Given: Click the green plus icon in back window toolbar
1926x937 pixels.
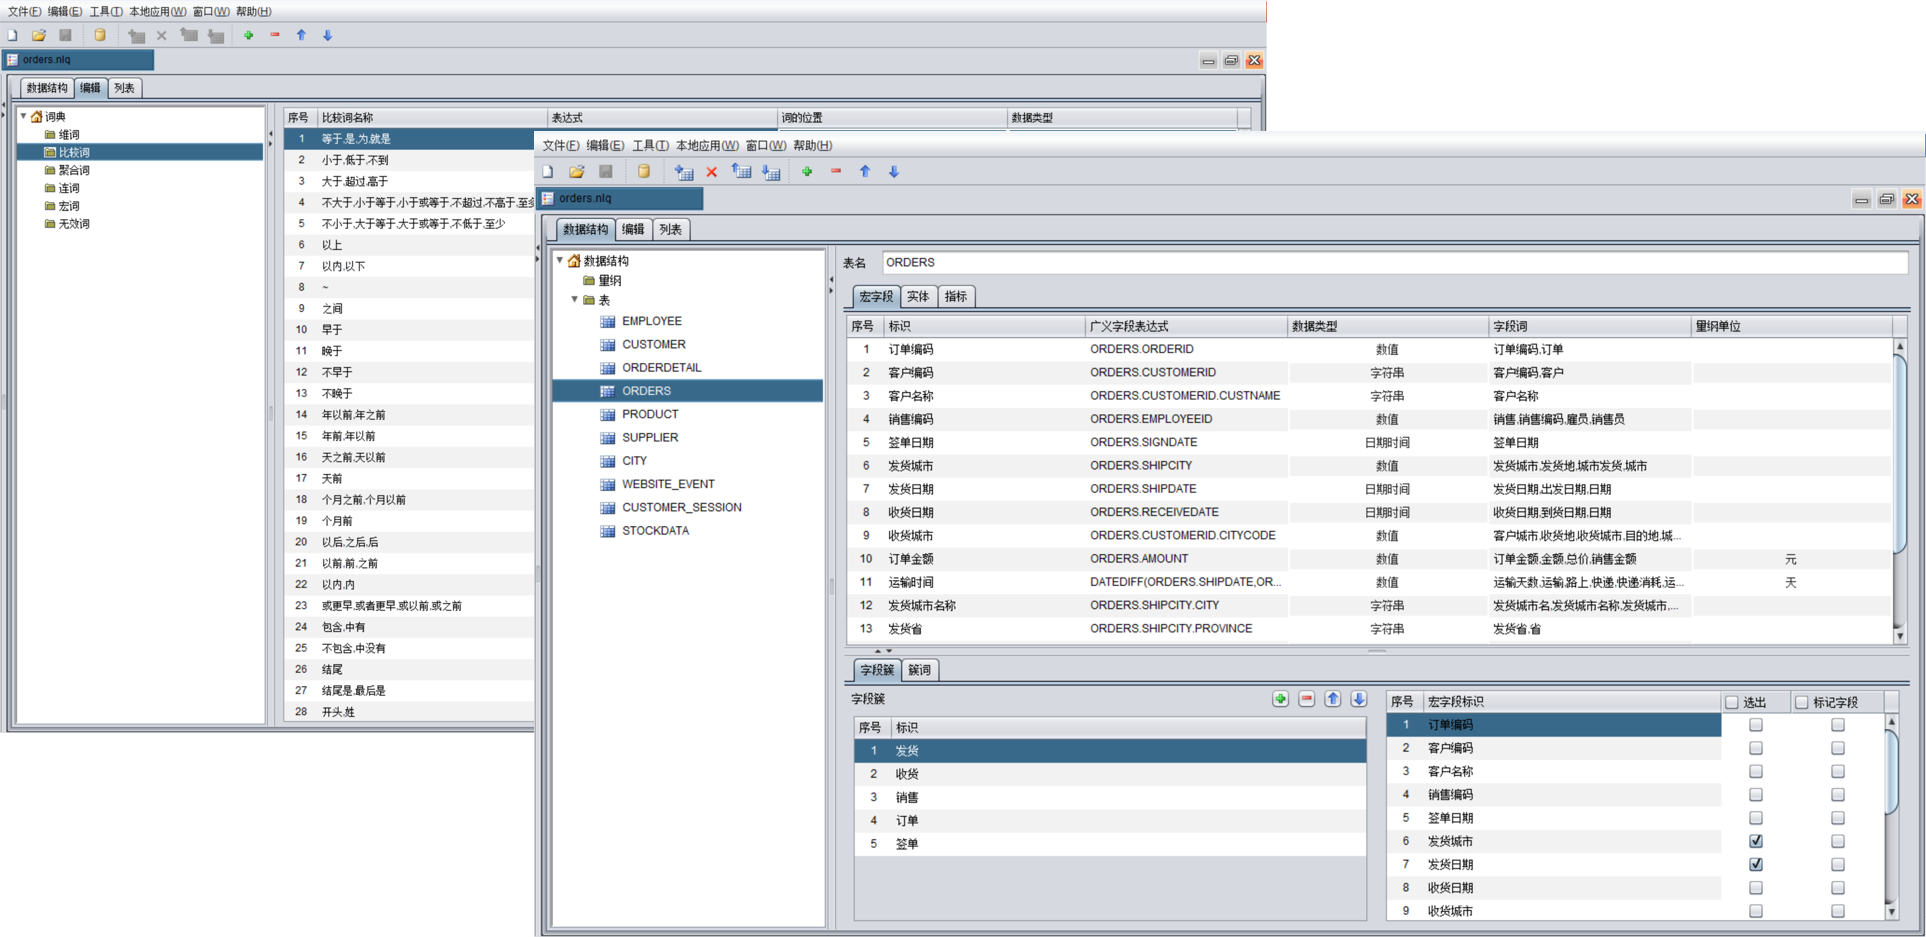Looking at the screenshot, I should coord(249,35).
